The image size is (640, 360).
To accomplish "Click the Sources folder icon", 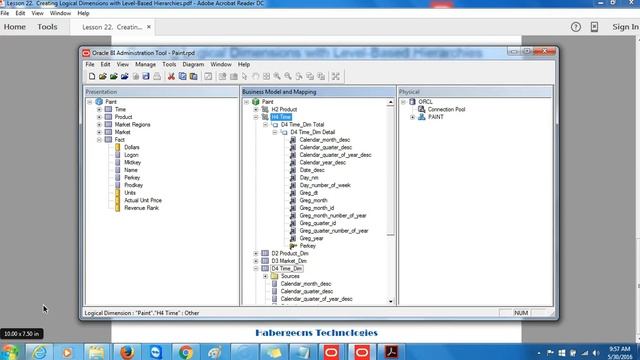I will (274, 276).
